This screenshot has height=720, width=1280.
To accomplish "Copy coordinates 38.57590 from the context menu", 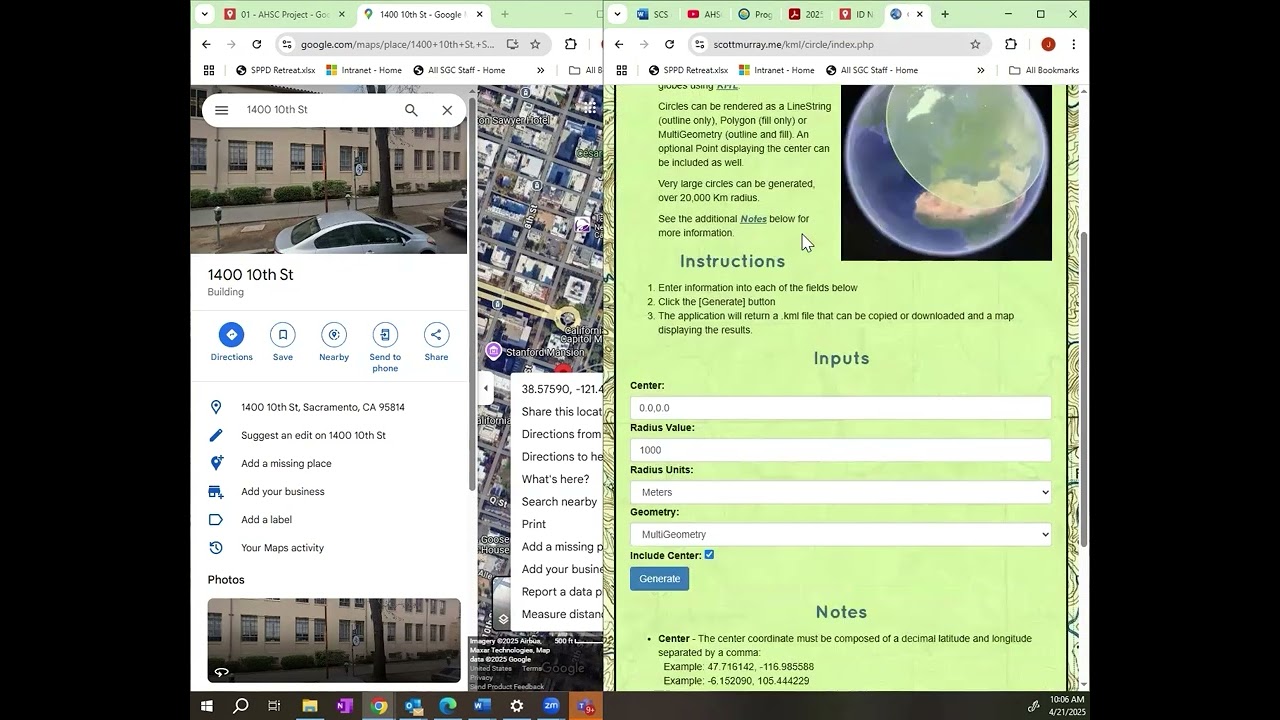I will click(562, 389).
